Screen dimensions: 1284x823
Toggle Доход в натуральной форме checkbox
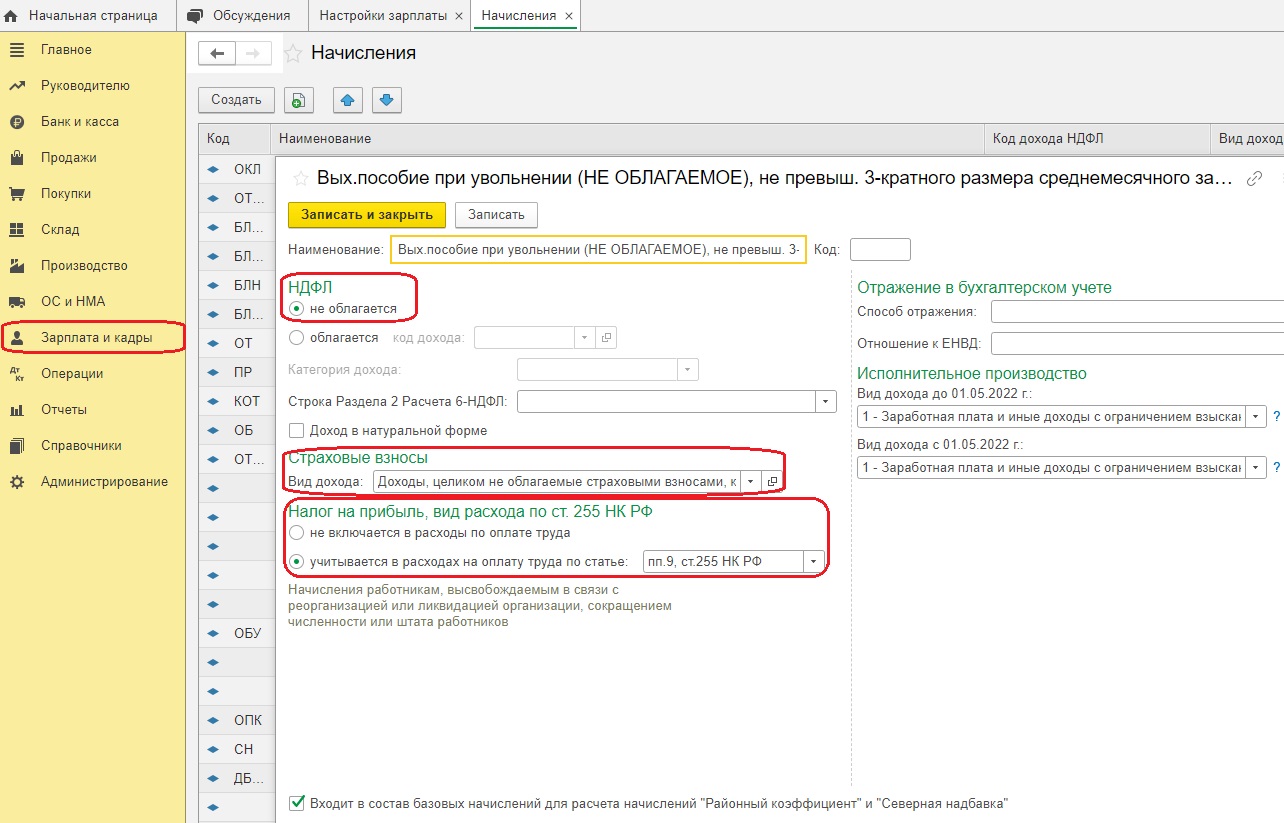[x=296, y=431]
